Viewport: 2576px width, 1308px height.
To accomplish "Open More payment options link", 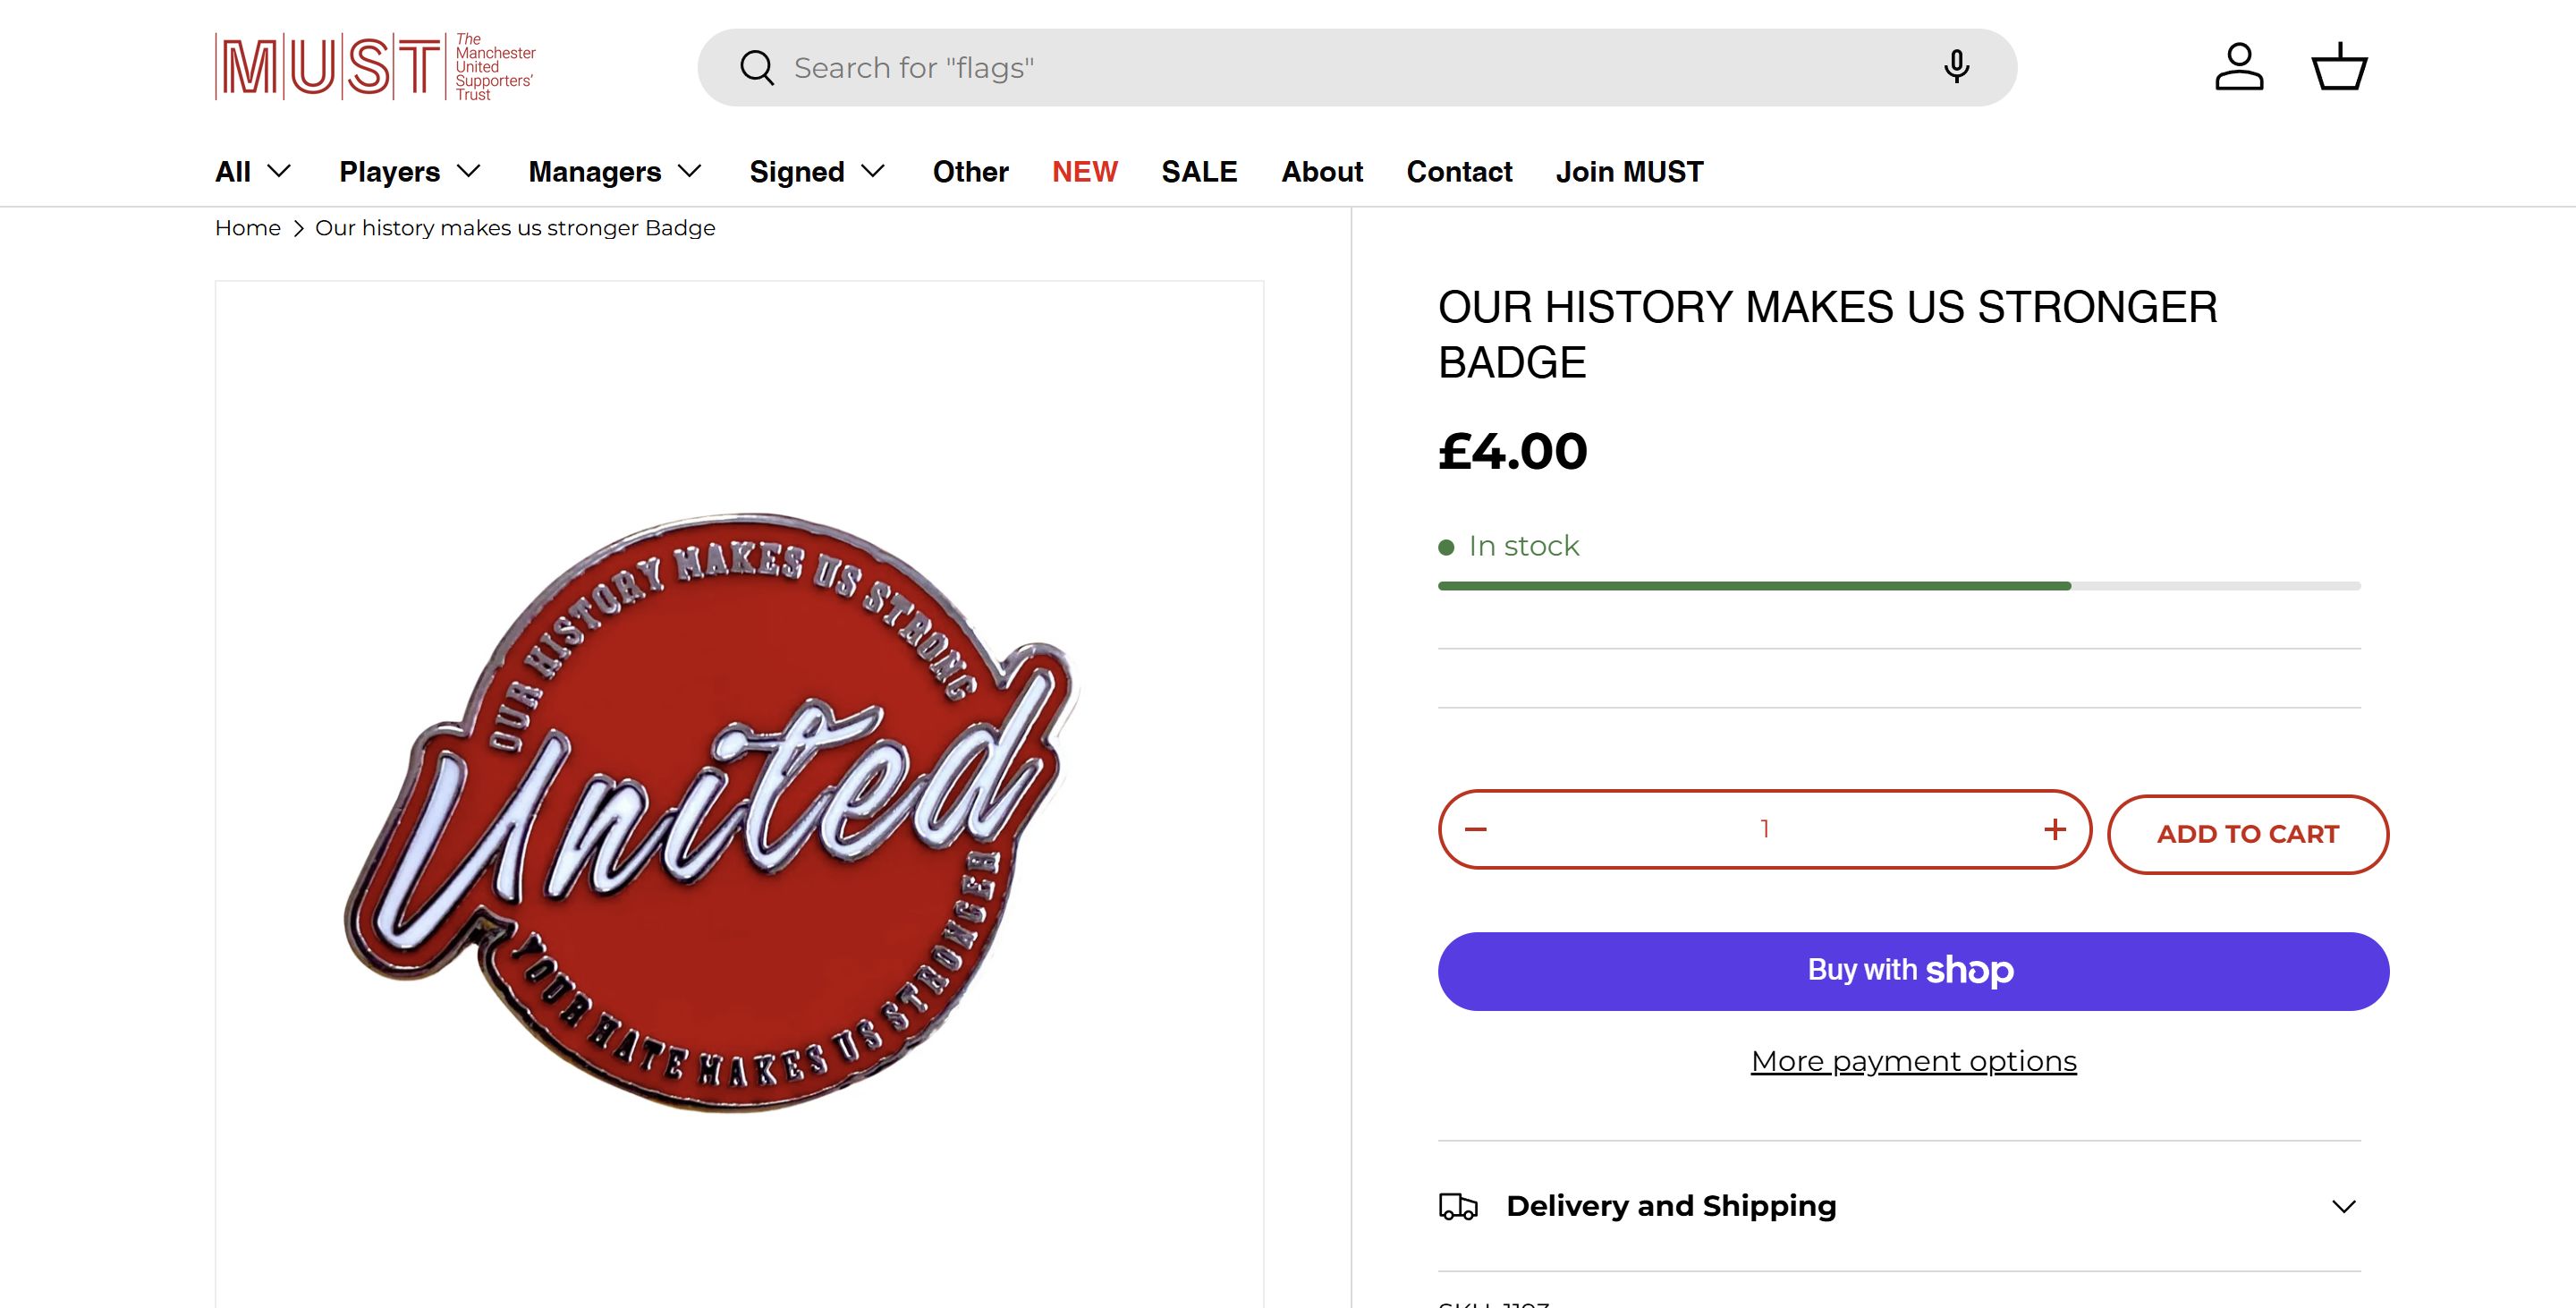I will point(1912,1061).
